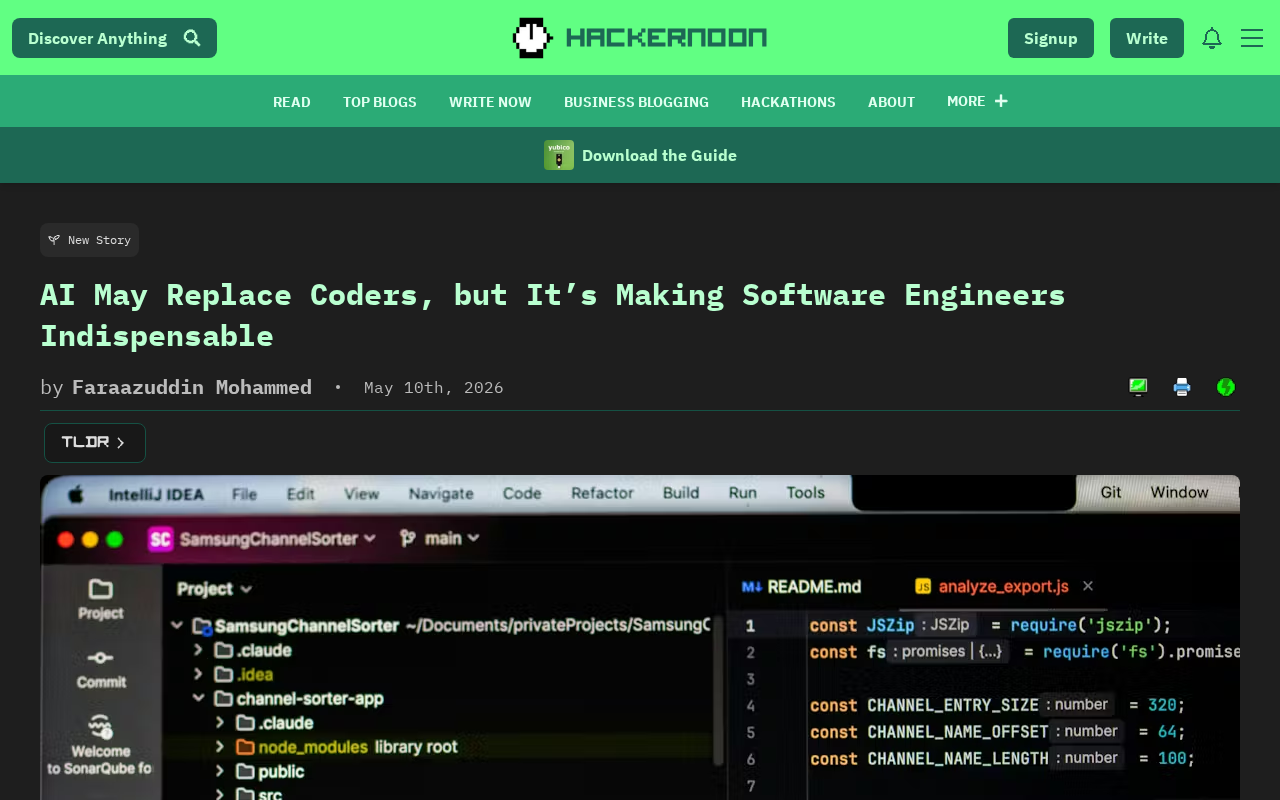Focus the Discover Anything search field

click(x=114, y=38)
